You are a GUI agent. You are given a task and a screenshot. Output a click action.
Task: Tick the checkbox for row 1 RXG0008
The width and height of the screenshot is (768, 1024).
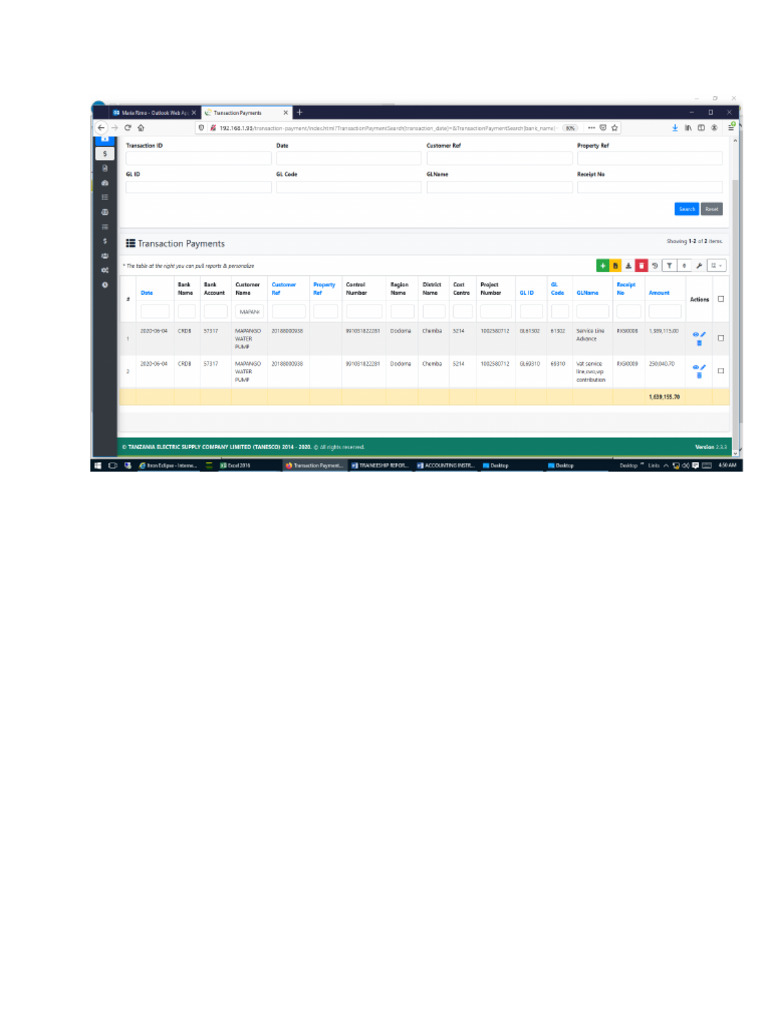click(721, 338)
